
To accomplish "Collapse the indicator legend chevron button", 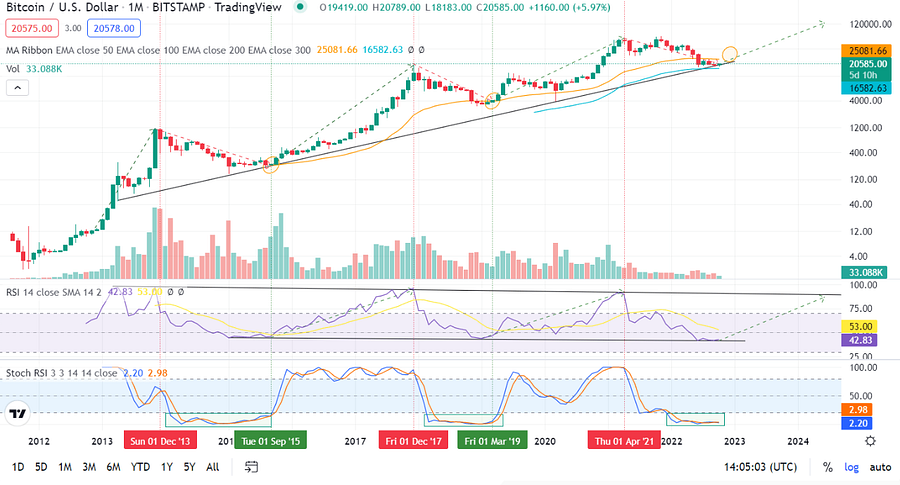I will click(17, 88).
